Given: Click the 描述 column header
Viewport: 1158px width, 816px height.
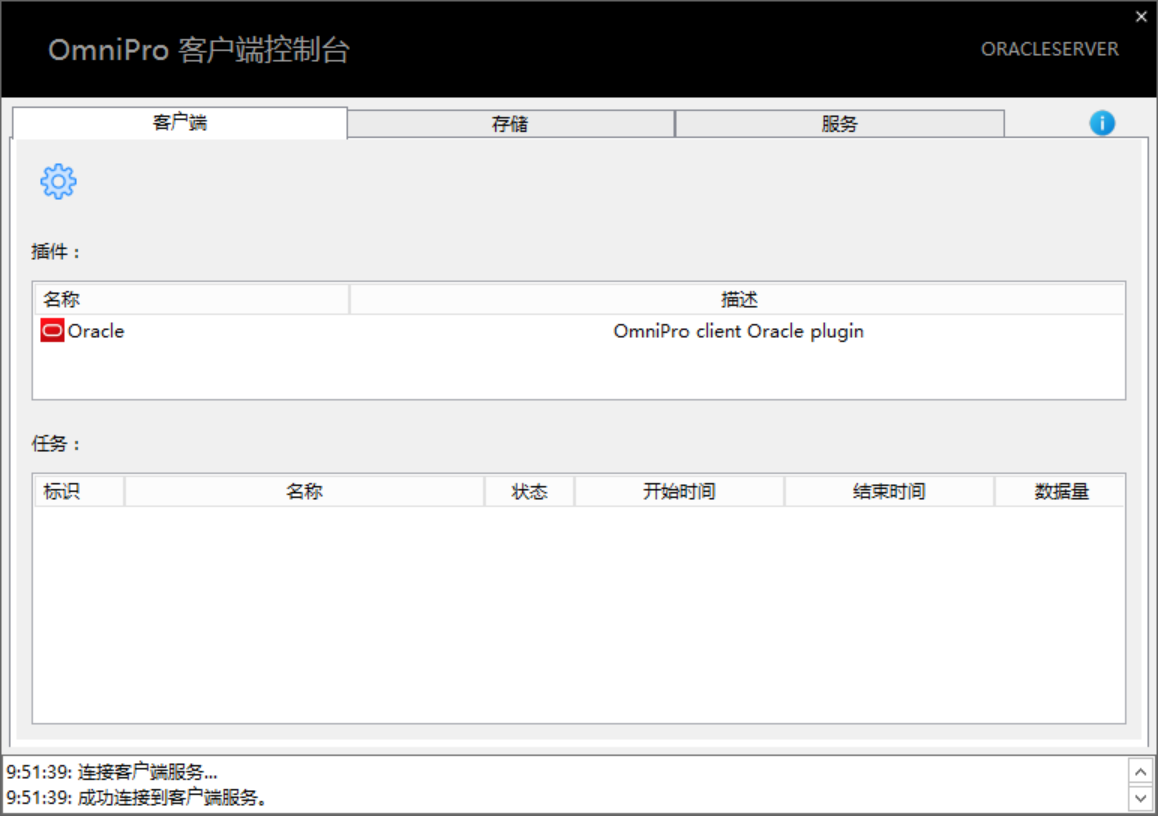Looking at the screenshot, I should click(x=738, y=300).
